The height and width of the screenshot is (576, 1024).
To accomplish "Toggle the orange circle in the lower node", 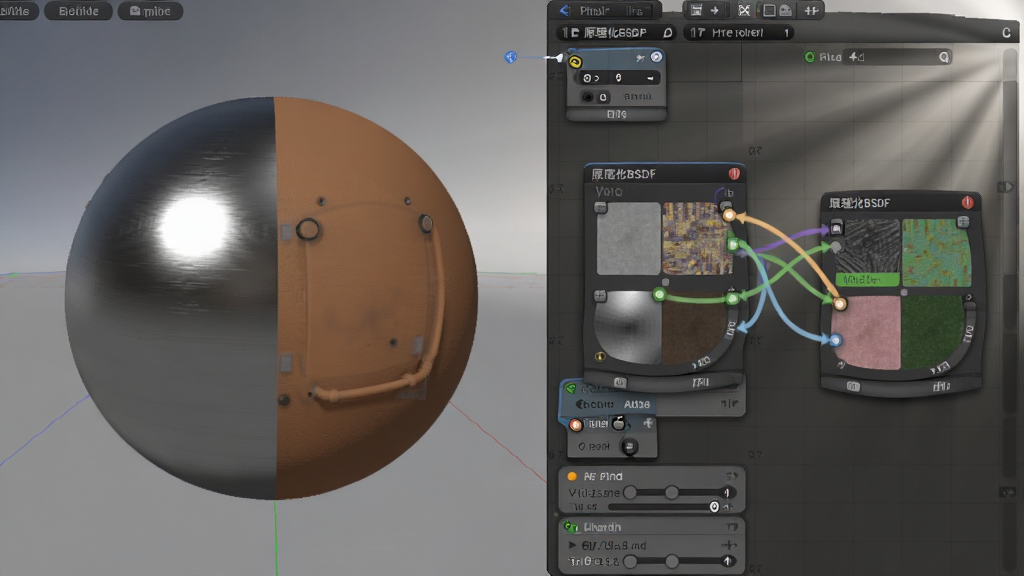I will coord(575,425).
